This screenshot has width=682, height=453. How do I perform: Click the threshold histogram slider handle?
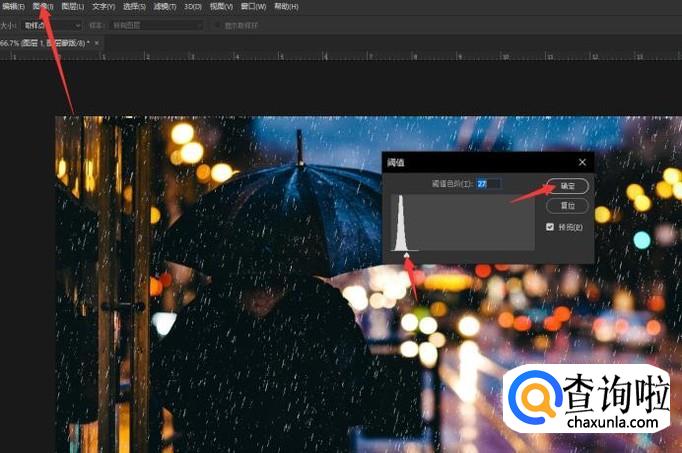click(x=406, y=256)
